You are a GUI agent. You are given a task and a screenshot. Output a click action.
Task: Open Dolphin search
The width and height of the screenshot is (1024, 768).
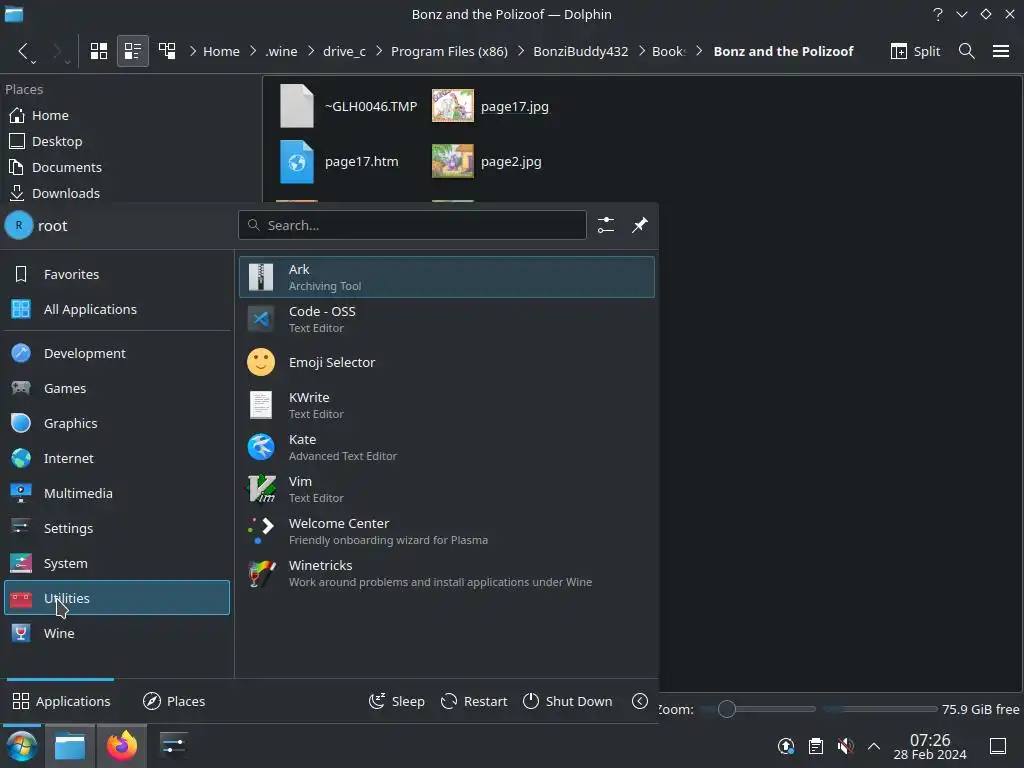(967, 51)
